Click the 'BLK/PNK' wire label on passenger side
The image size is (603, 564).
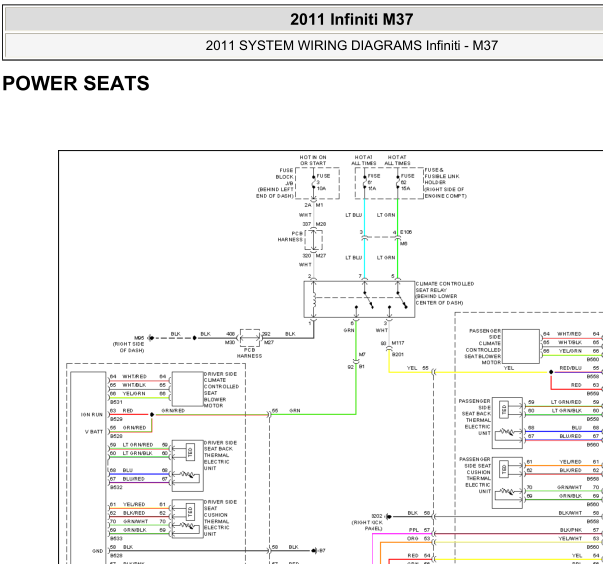point(571,530)
